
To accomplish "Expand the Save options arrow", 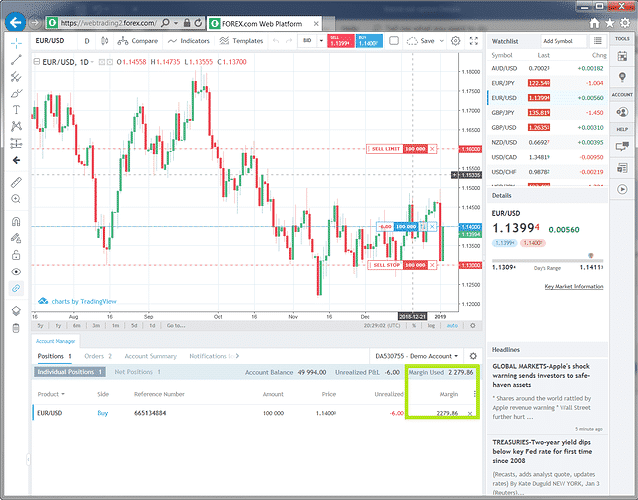I will [x=441, y=41].
